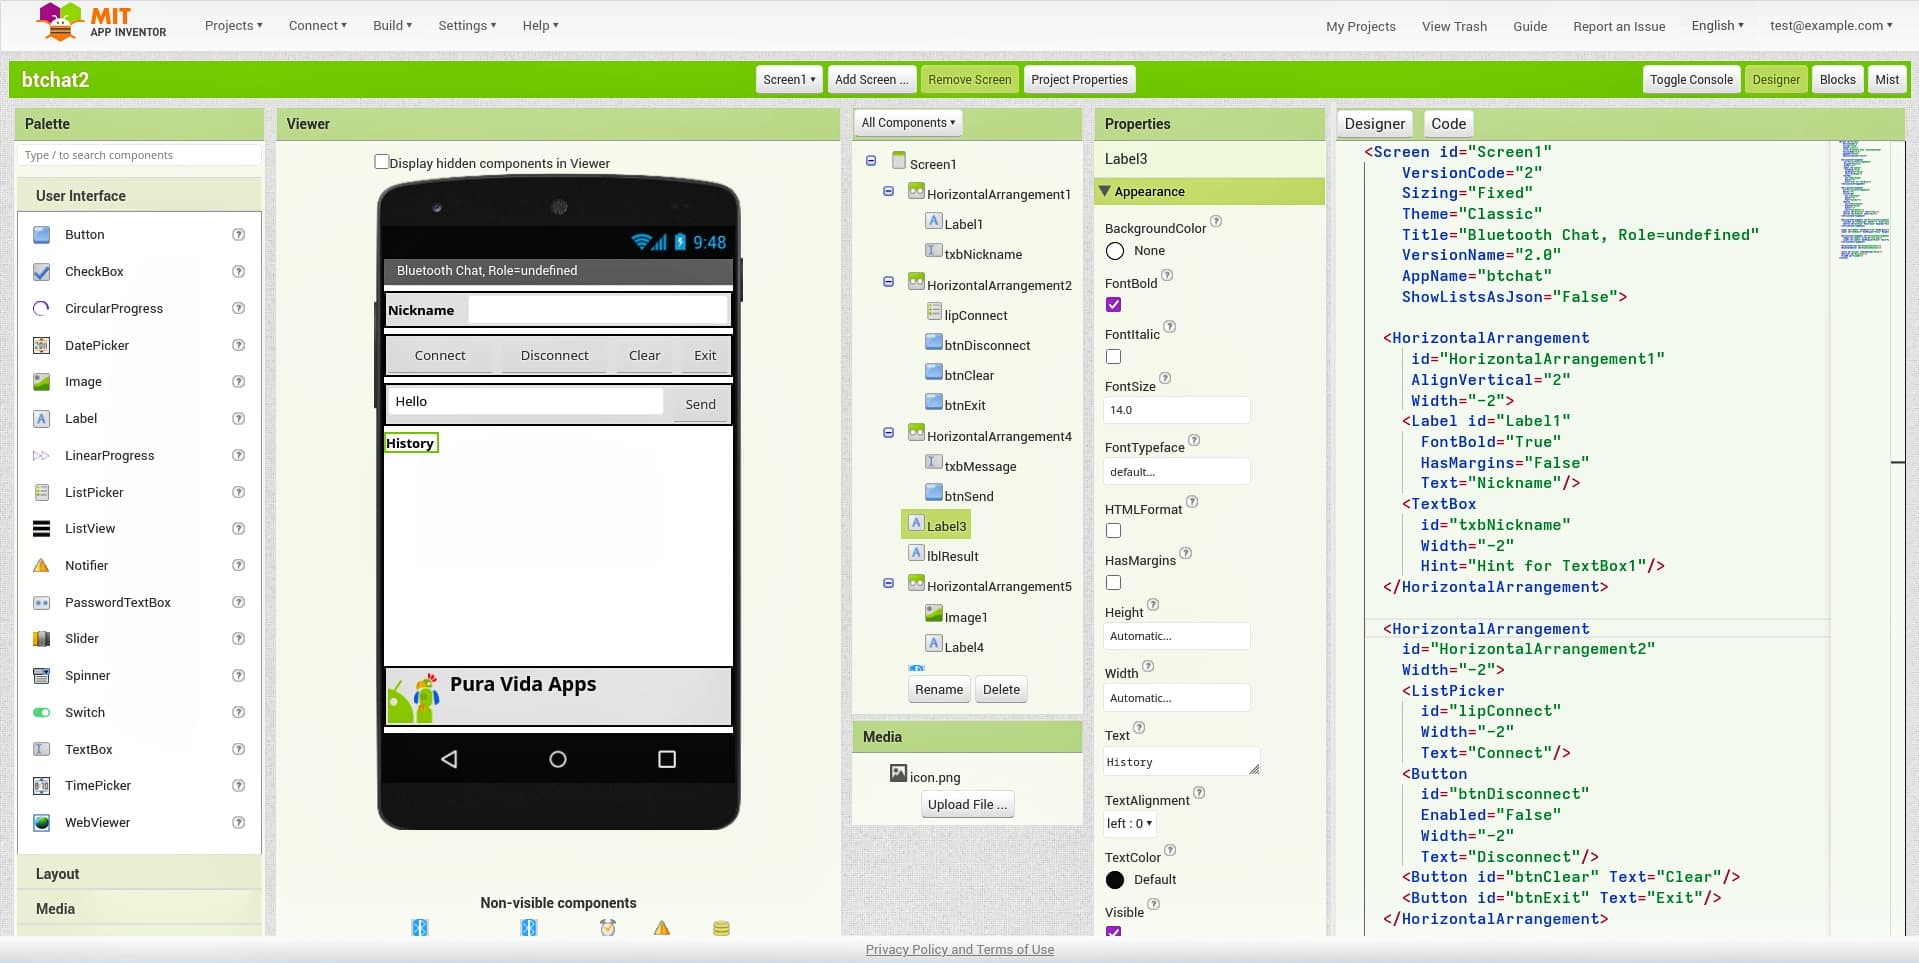Collapse the HorizontalArrangement2 tree node

pos(888,283)
